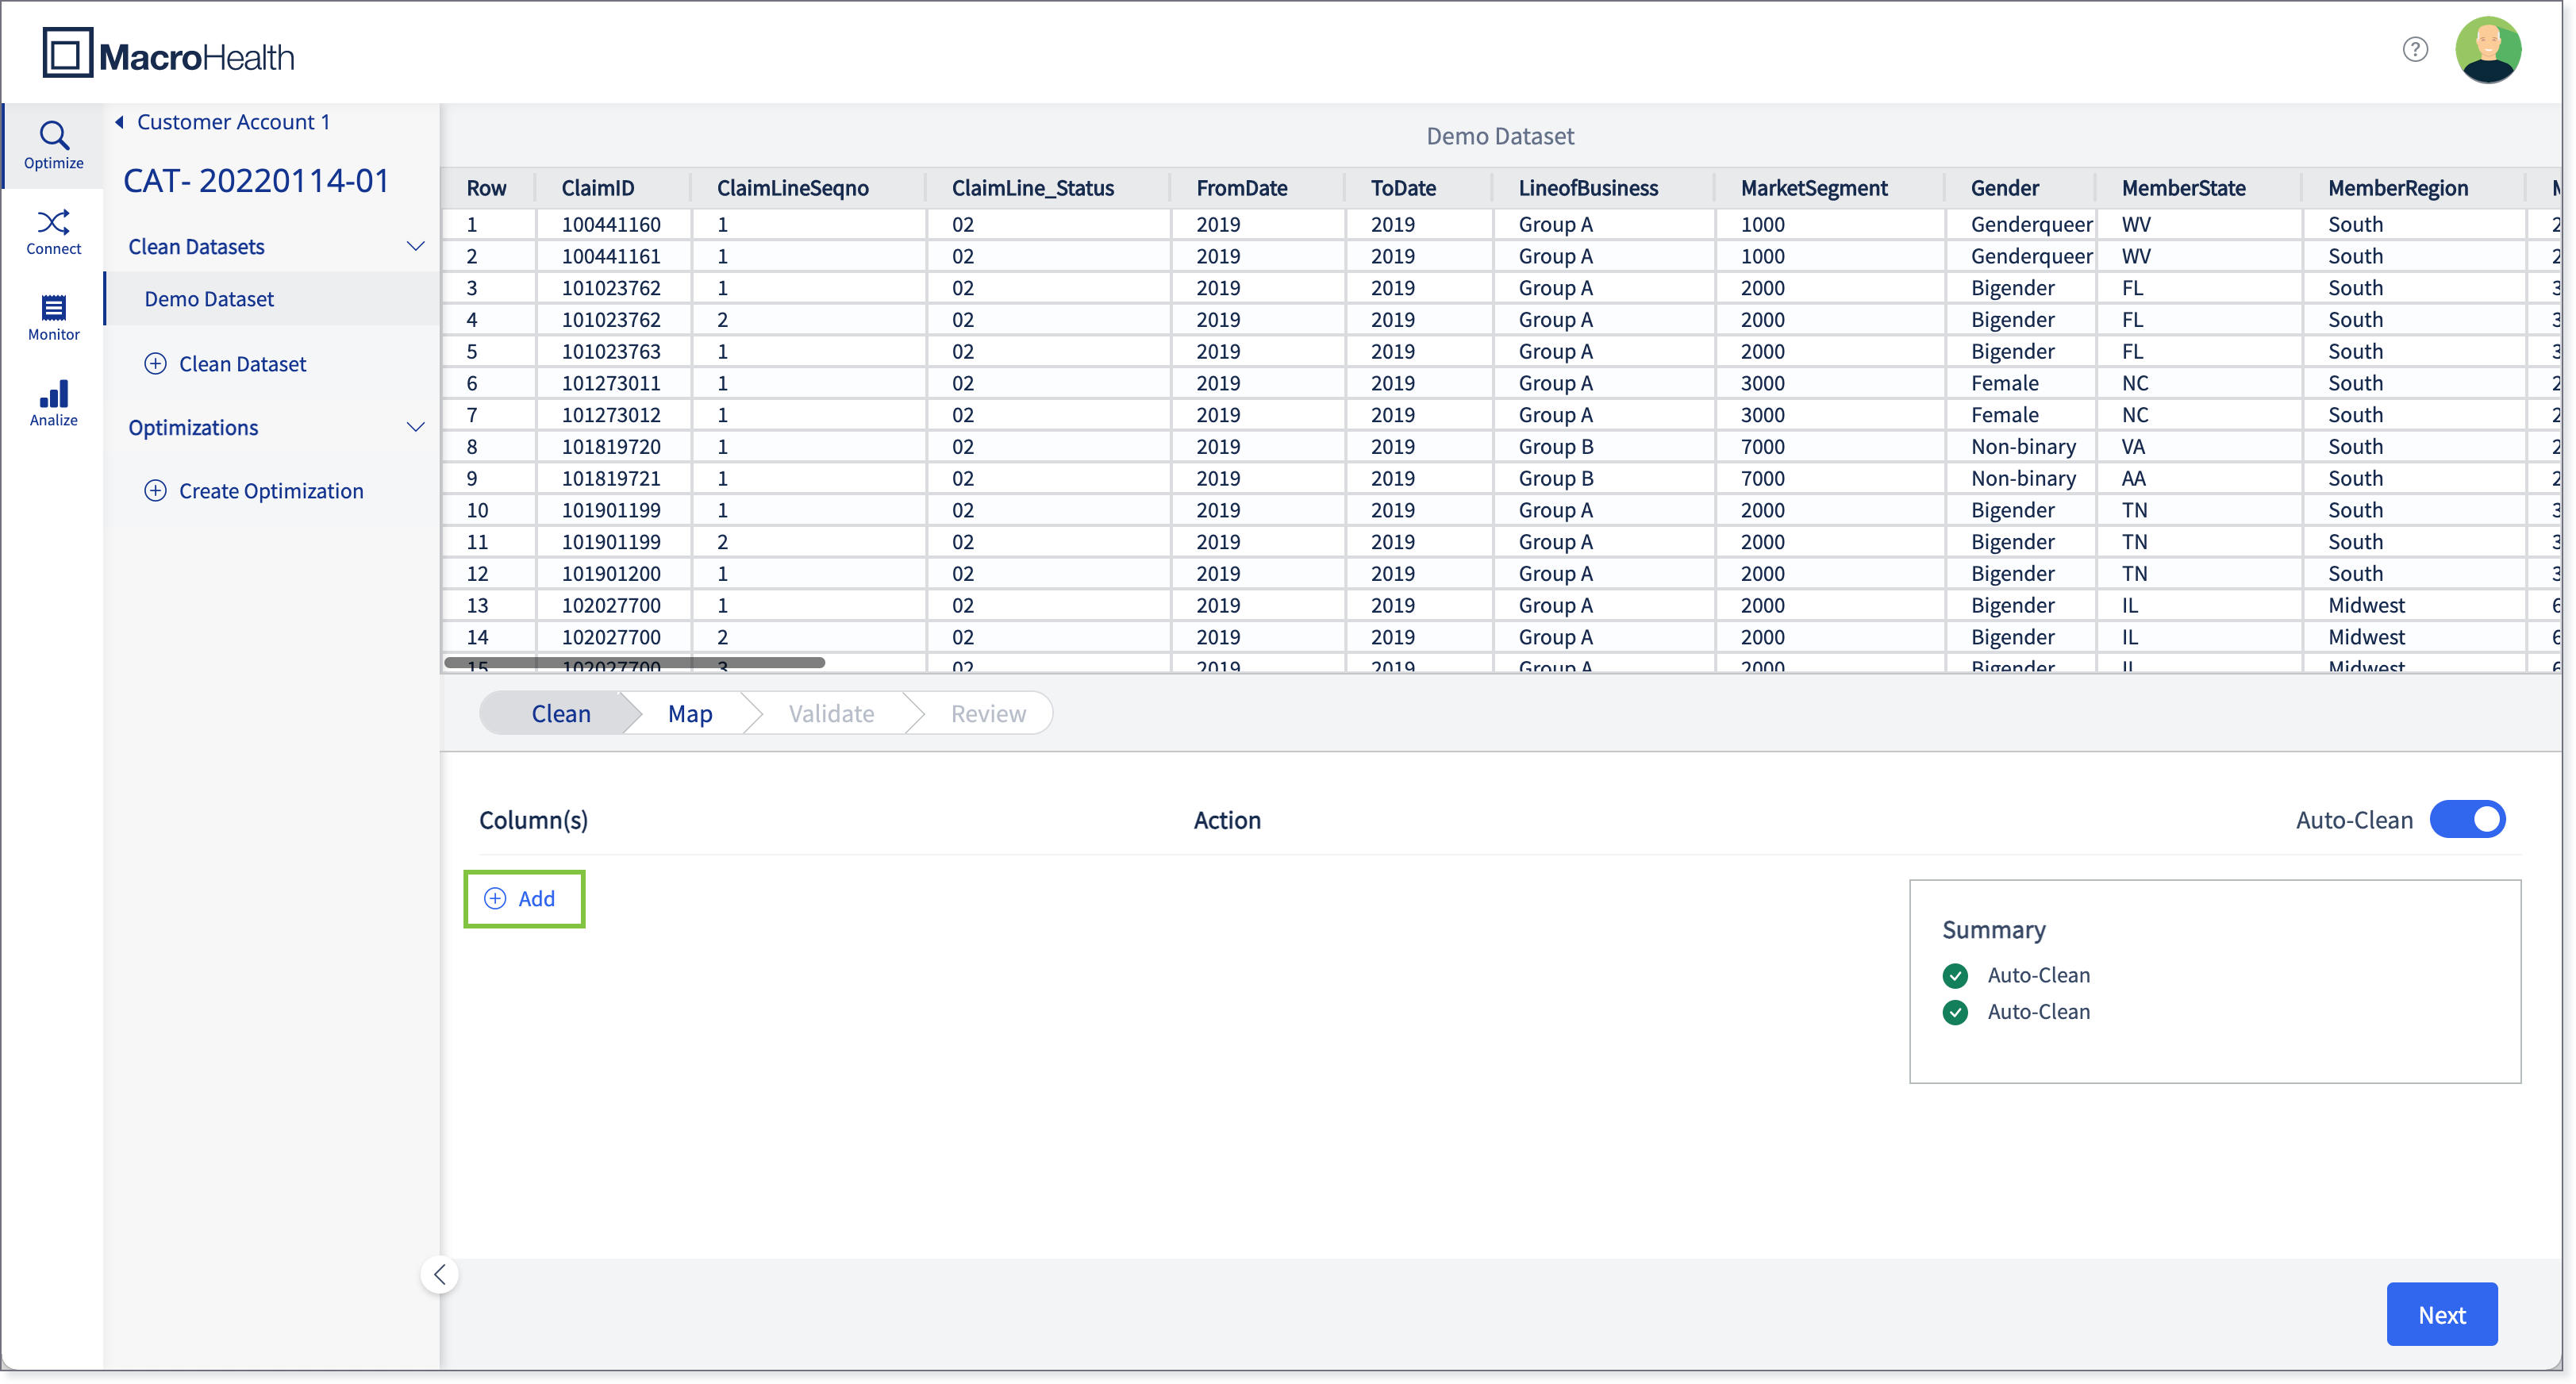Click the plus icon next to Create Optimization

pos(155,491)
